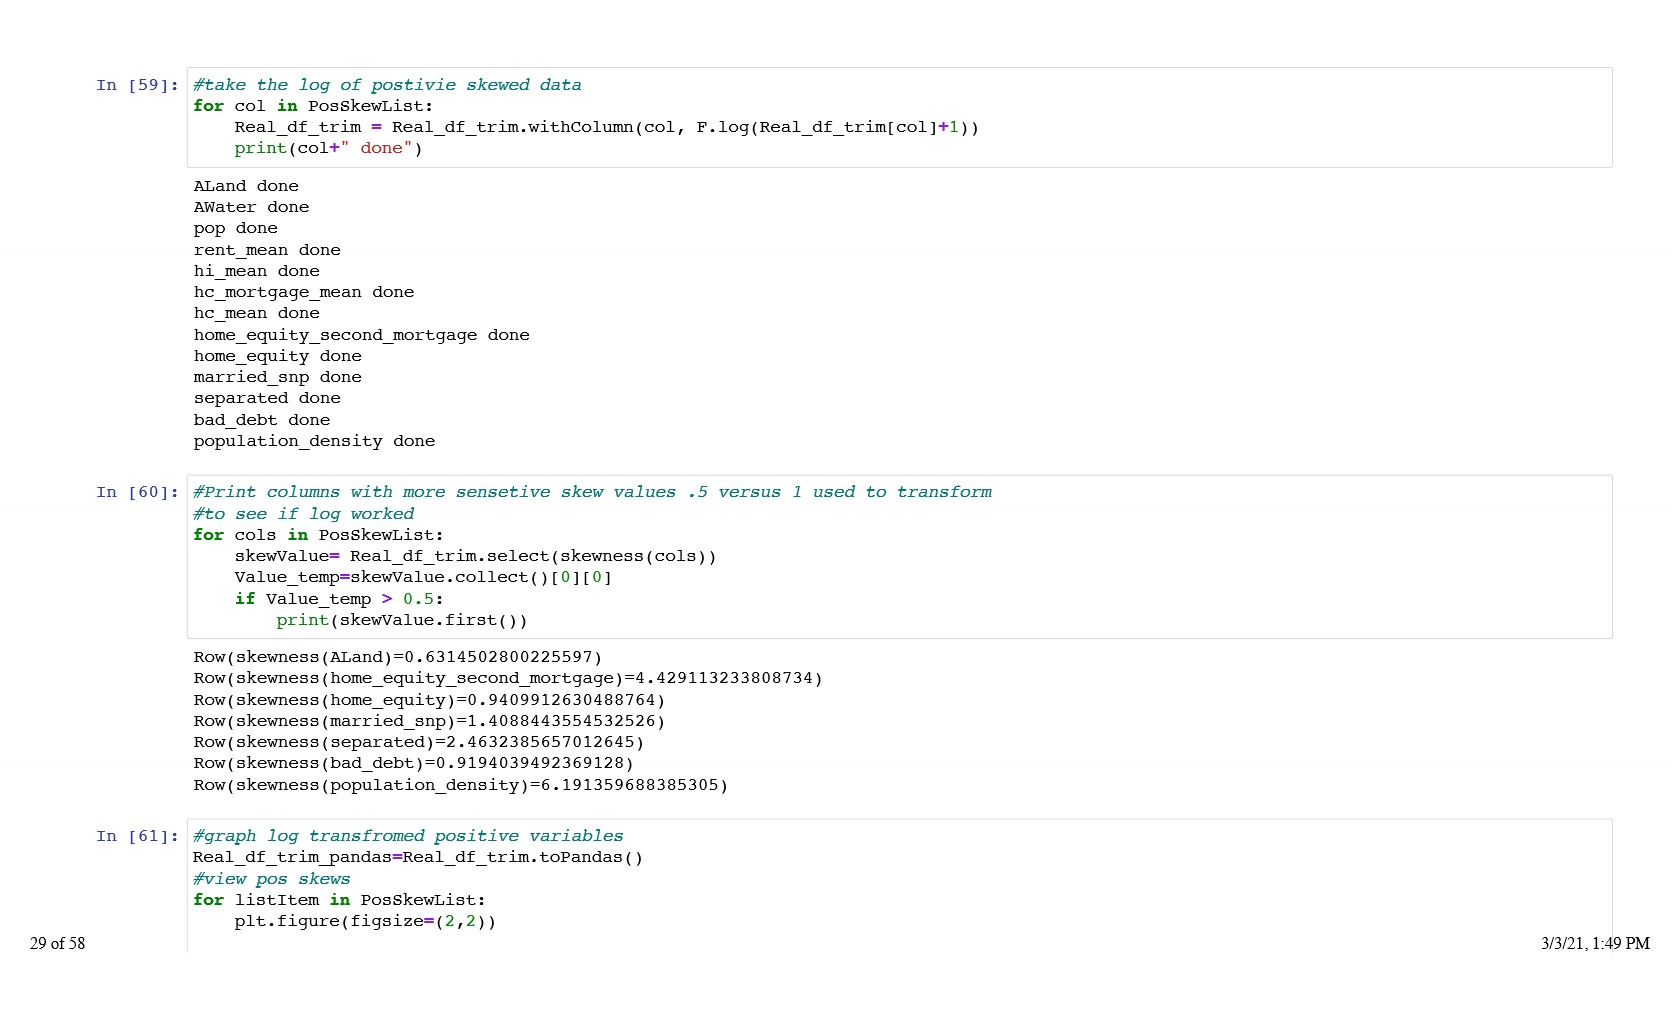Viewport: 1680px width, 1020px height.
Task: Click the In [59] cell prompt
Action: (137, 85)
